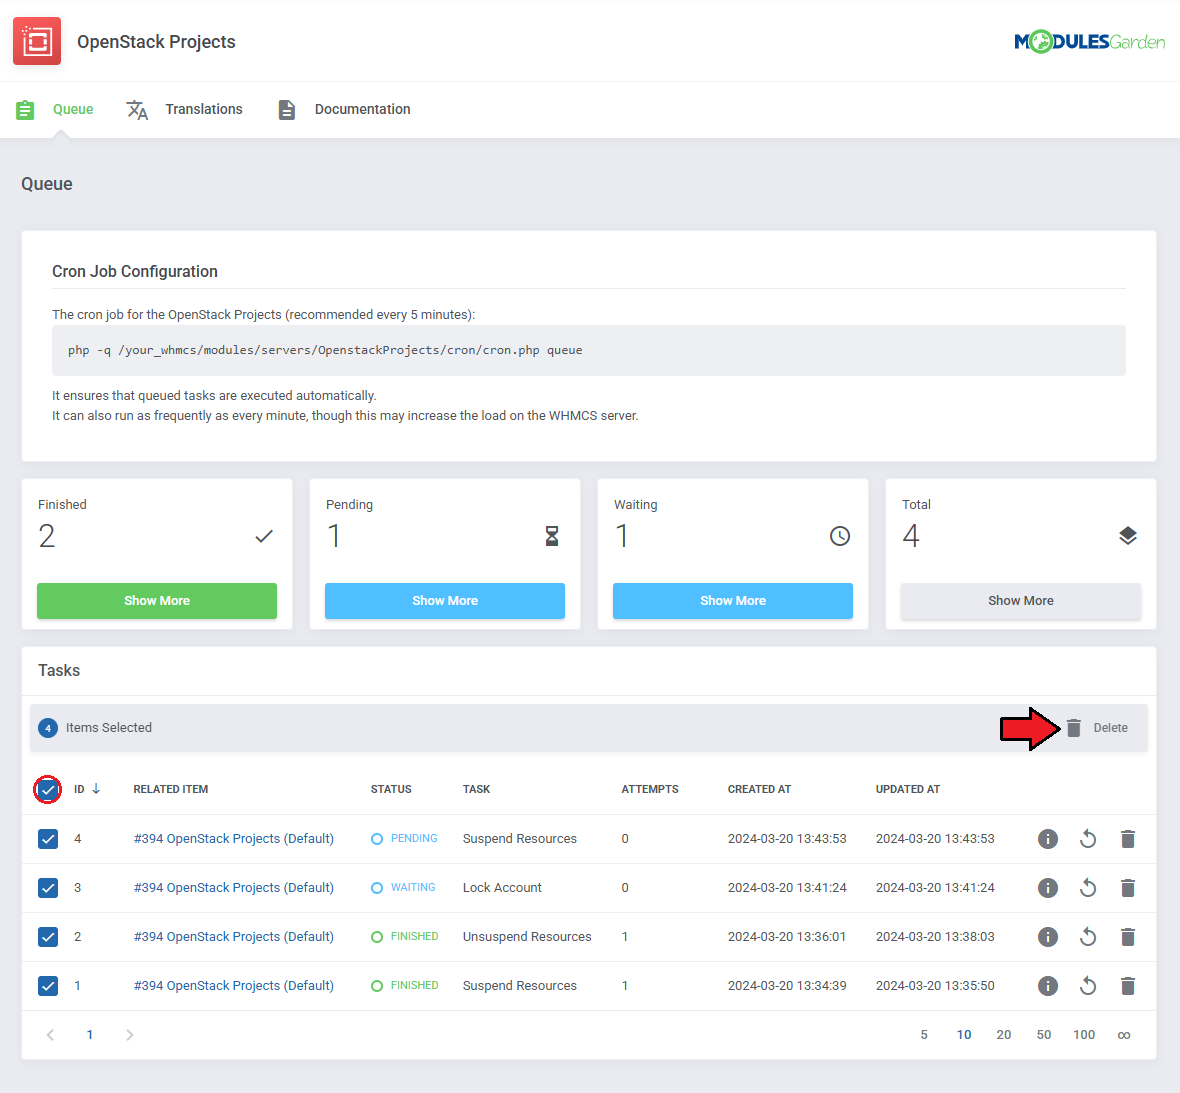Sort by ID using the arrow icon
Screen dimensions: 1180x1093
(96, 789)
